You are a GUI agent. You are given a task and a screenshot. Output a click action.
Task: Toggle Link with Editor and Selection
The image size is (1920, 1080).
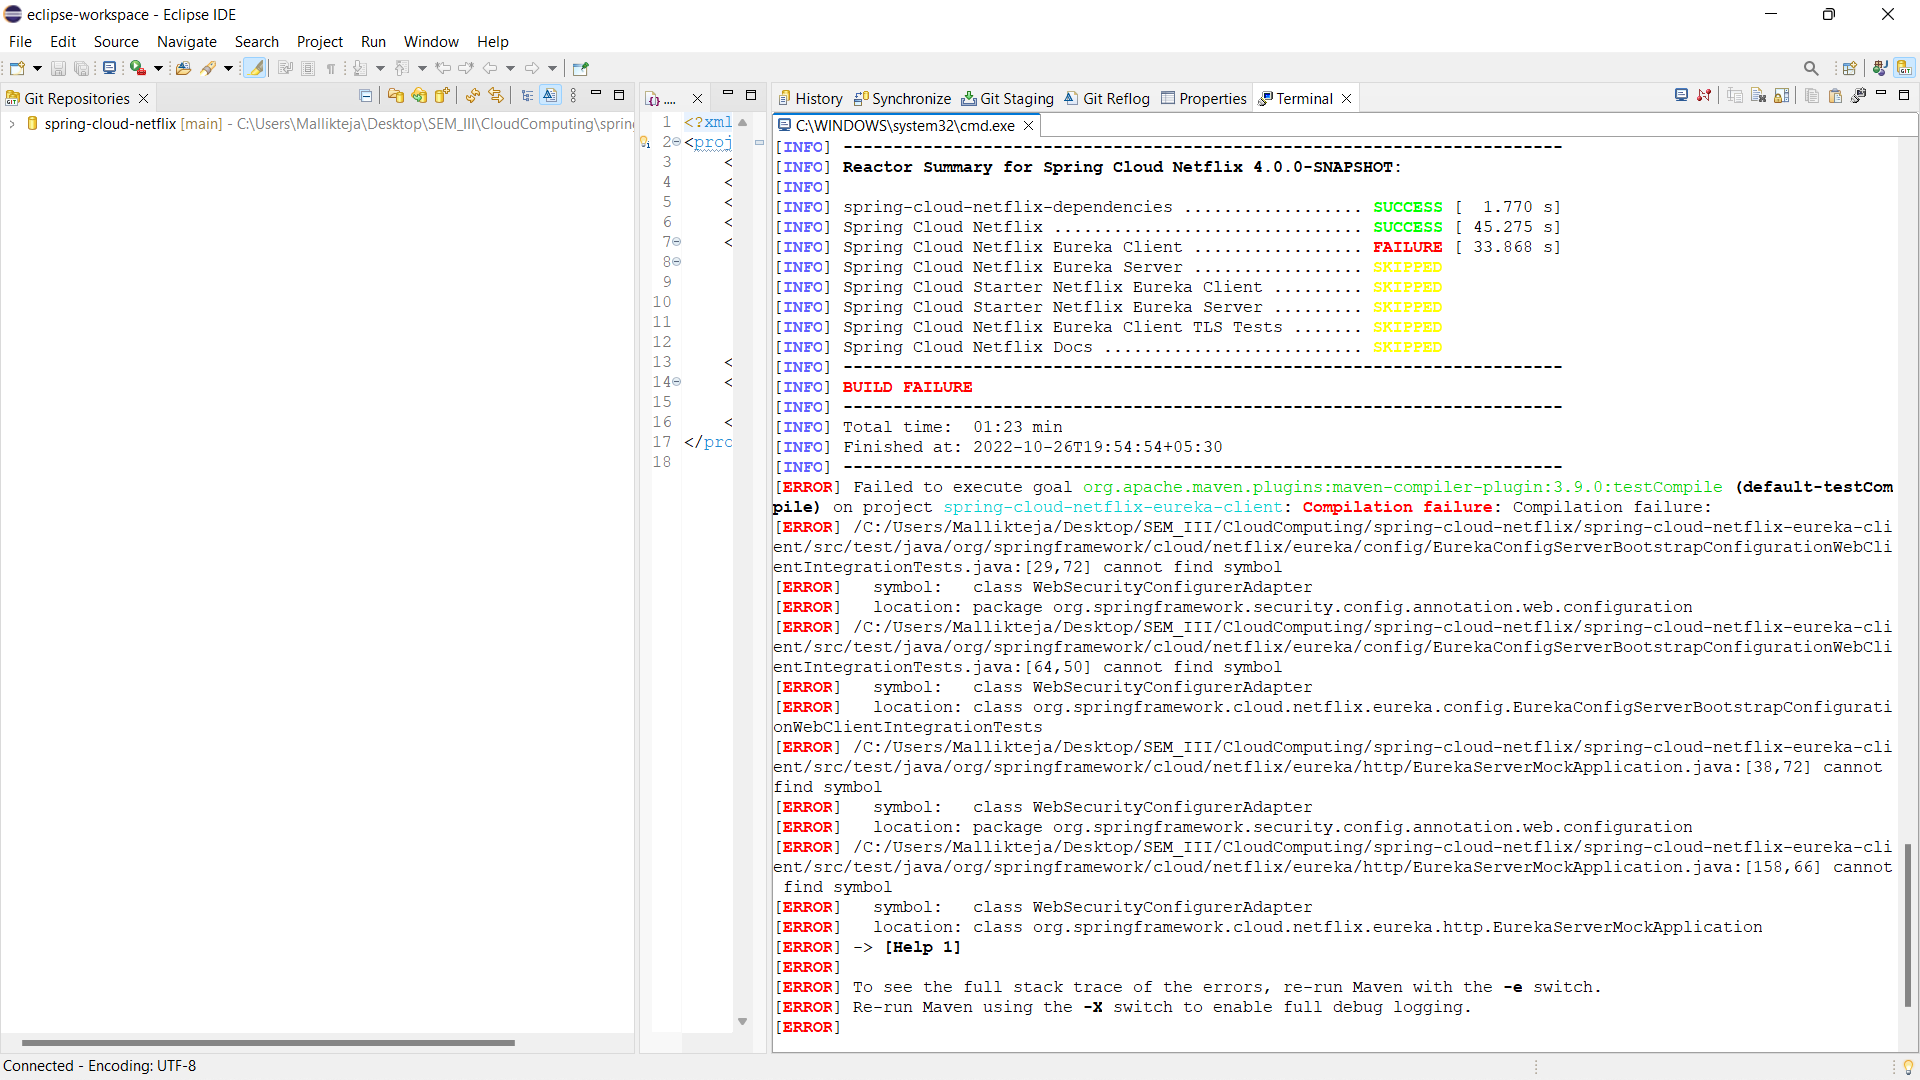pos(496,96)
